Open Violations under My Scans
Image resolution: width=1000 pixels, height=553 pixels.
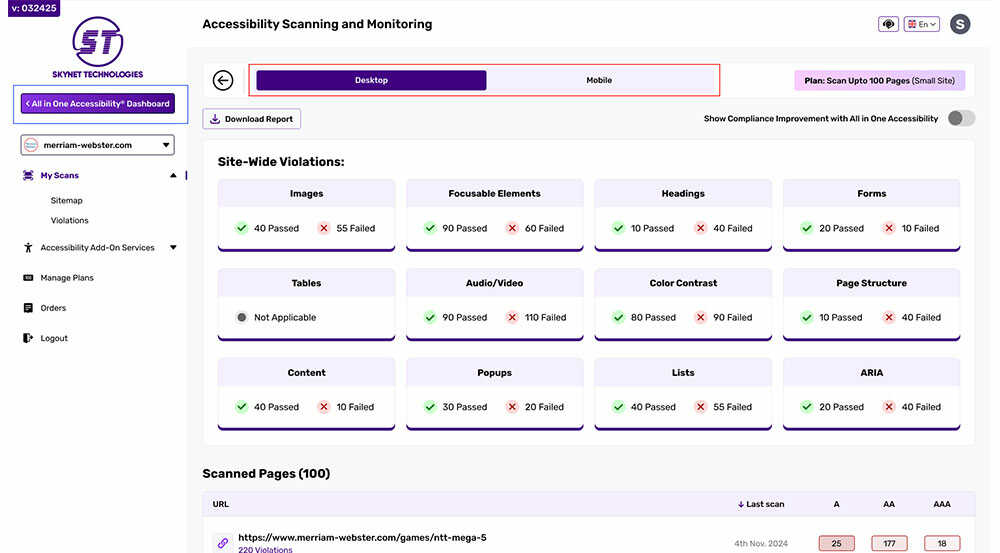pyautogui.click(x=69, y=220)
